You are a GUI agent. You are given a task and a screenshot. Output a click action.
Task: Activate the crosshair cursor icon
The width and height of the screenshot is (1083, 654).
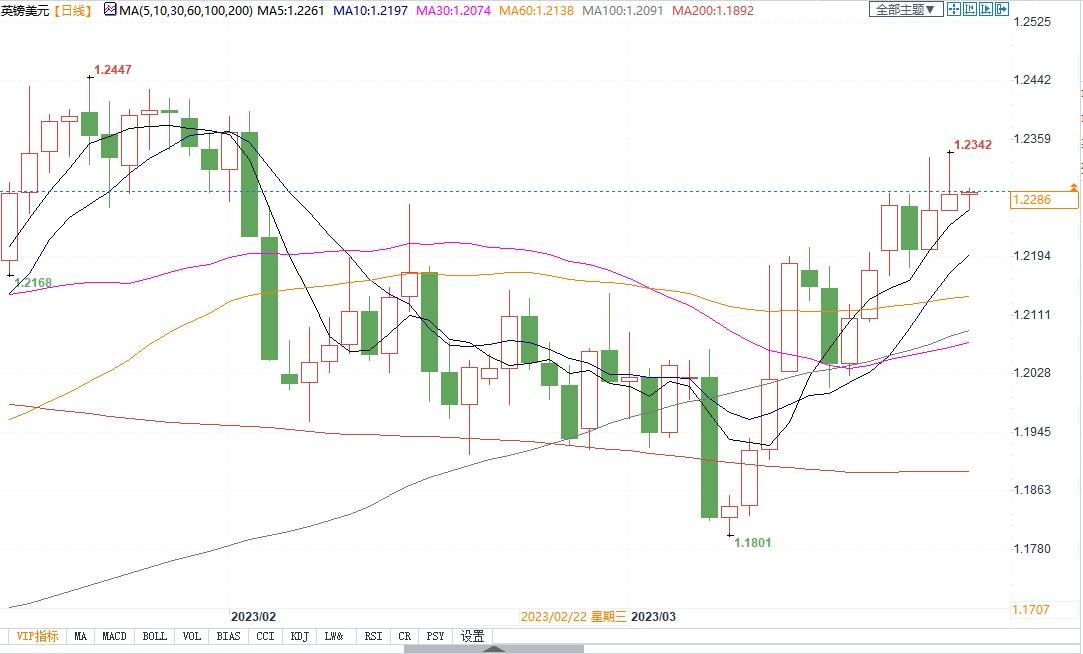click(x=954, y=9)
